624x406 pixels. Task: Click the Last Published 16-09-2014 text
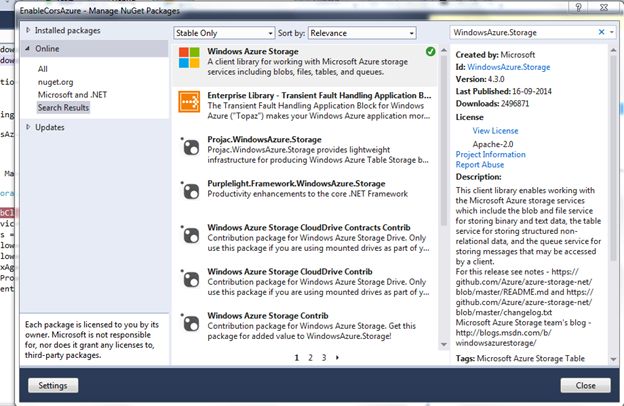point(503,91)
